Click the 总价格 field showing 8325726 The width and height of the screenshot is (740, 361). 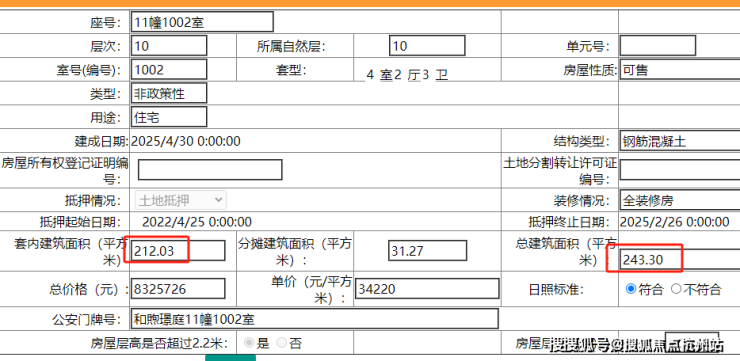click(x=178, y=288)
